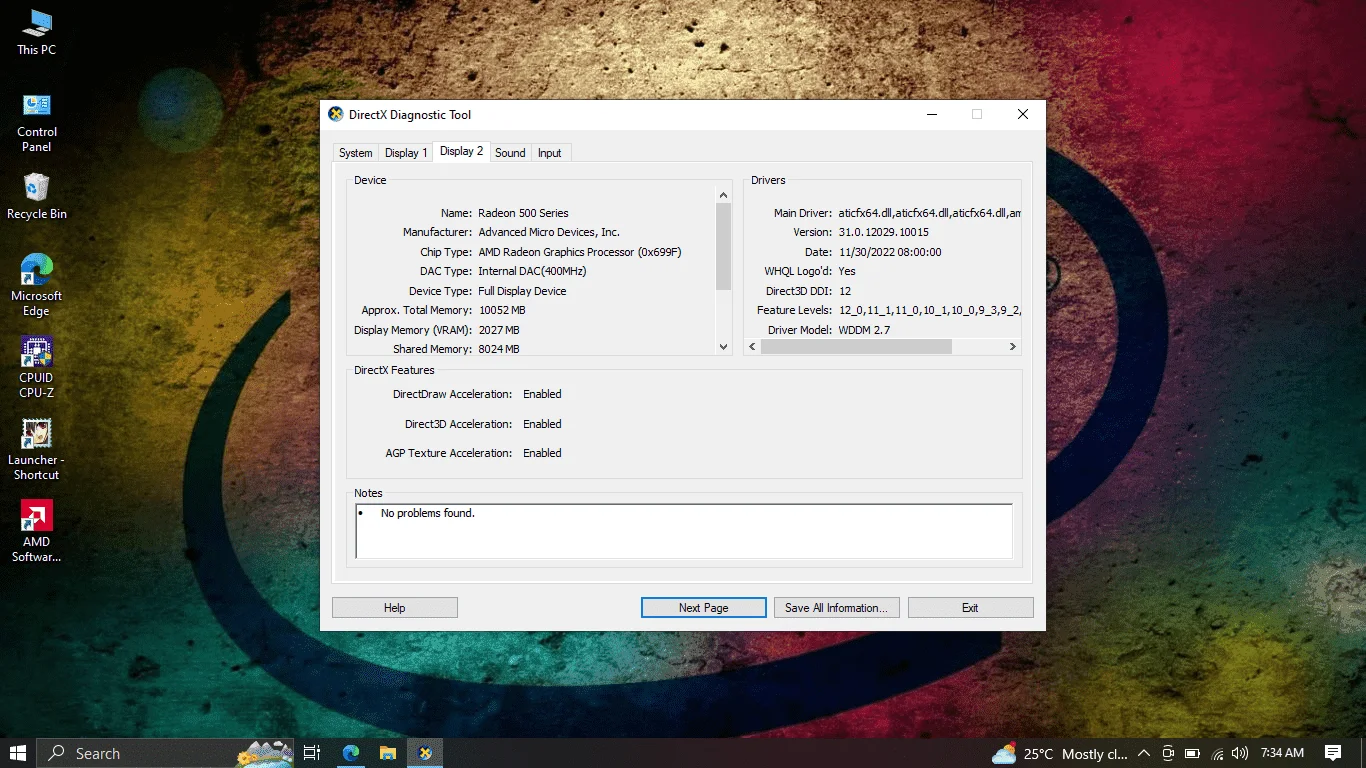Click the Device list scroll-up arrow

point(724,195)
